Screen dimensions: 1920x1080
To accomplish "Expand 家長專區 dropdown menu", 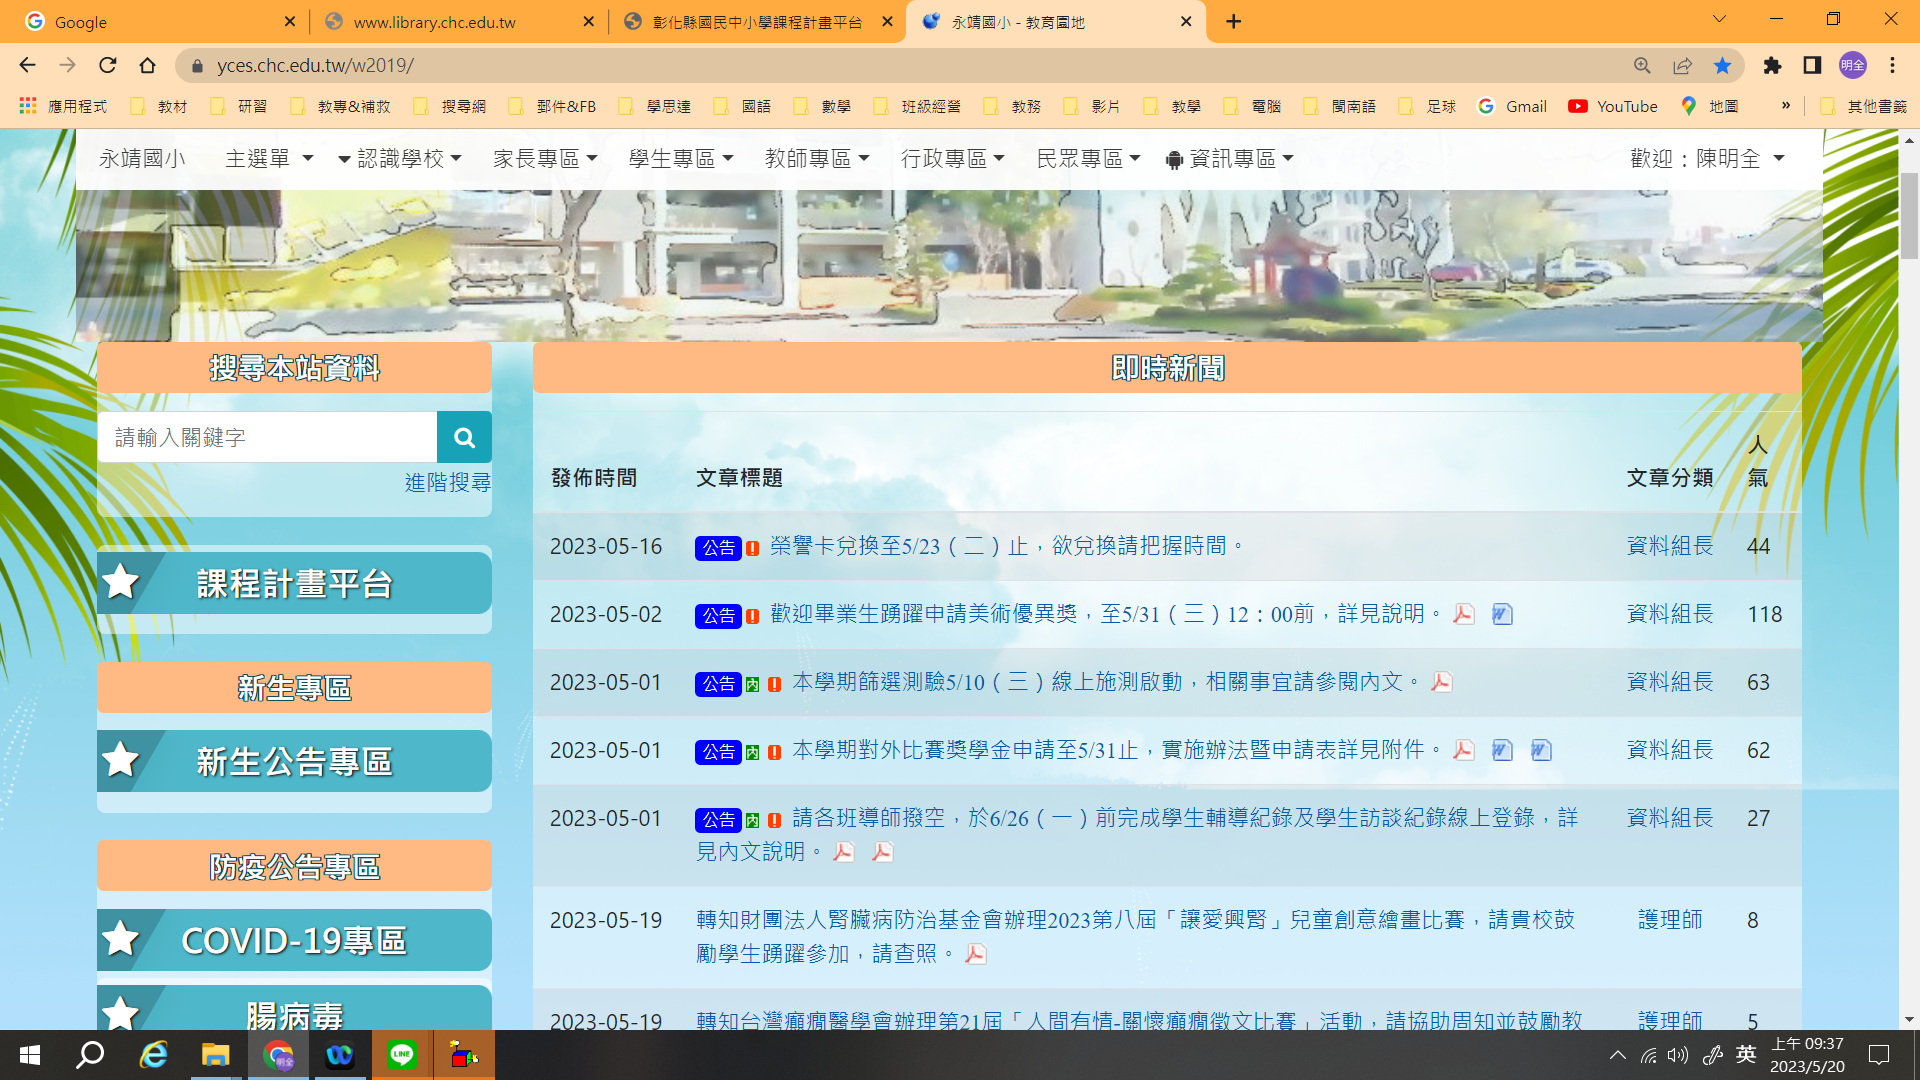I will pyautogui.click(x=545, y=158).
